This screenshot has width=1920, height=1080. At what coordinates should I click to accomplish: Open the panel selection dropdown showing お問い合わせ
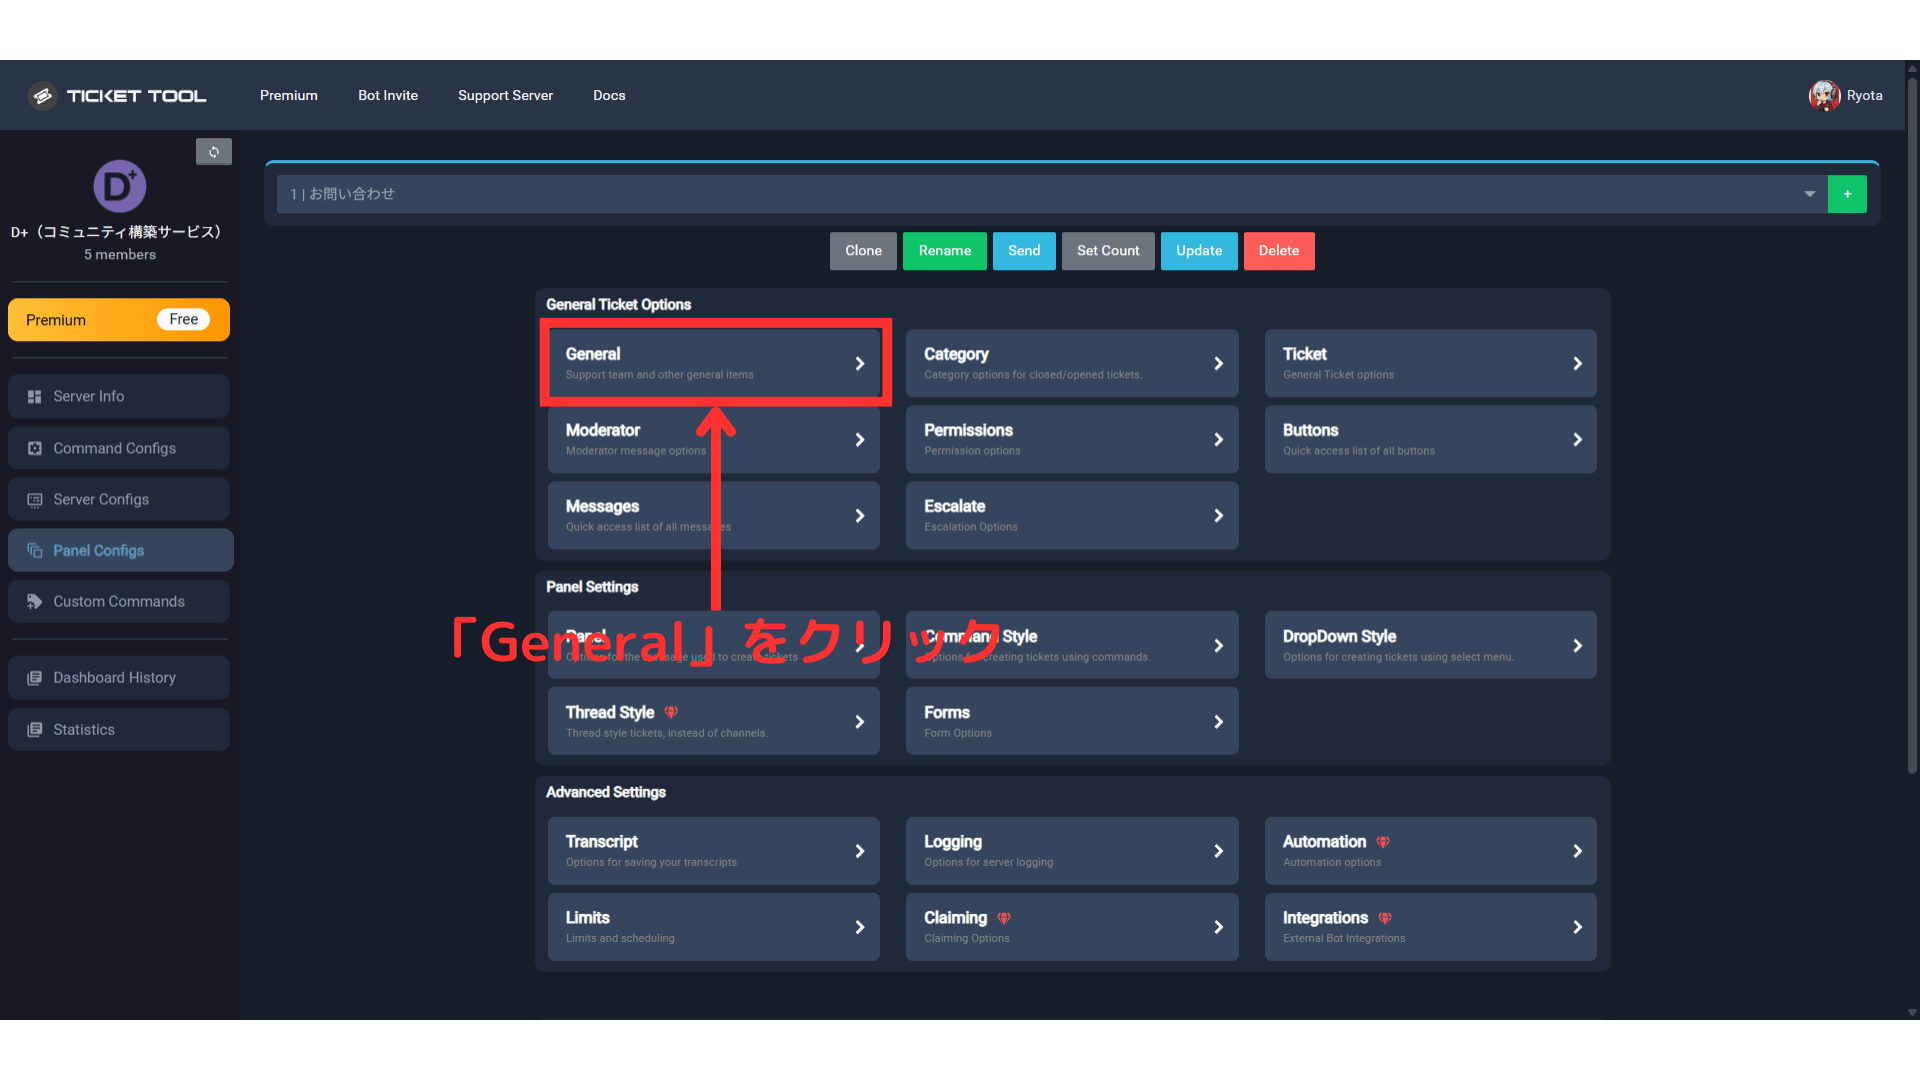tap(1810, 194)
